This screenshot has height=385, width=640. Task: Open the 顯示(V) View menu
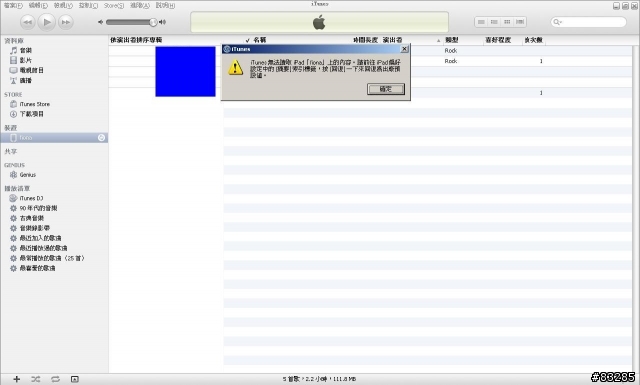[x=63, y=5]
